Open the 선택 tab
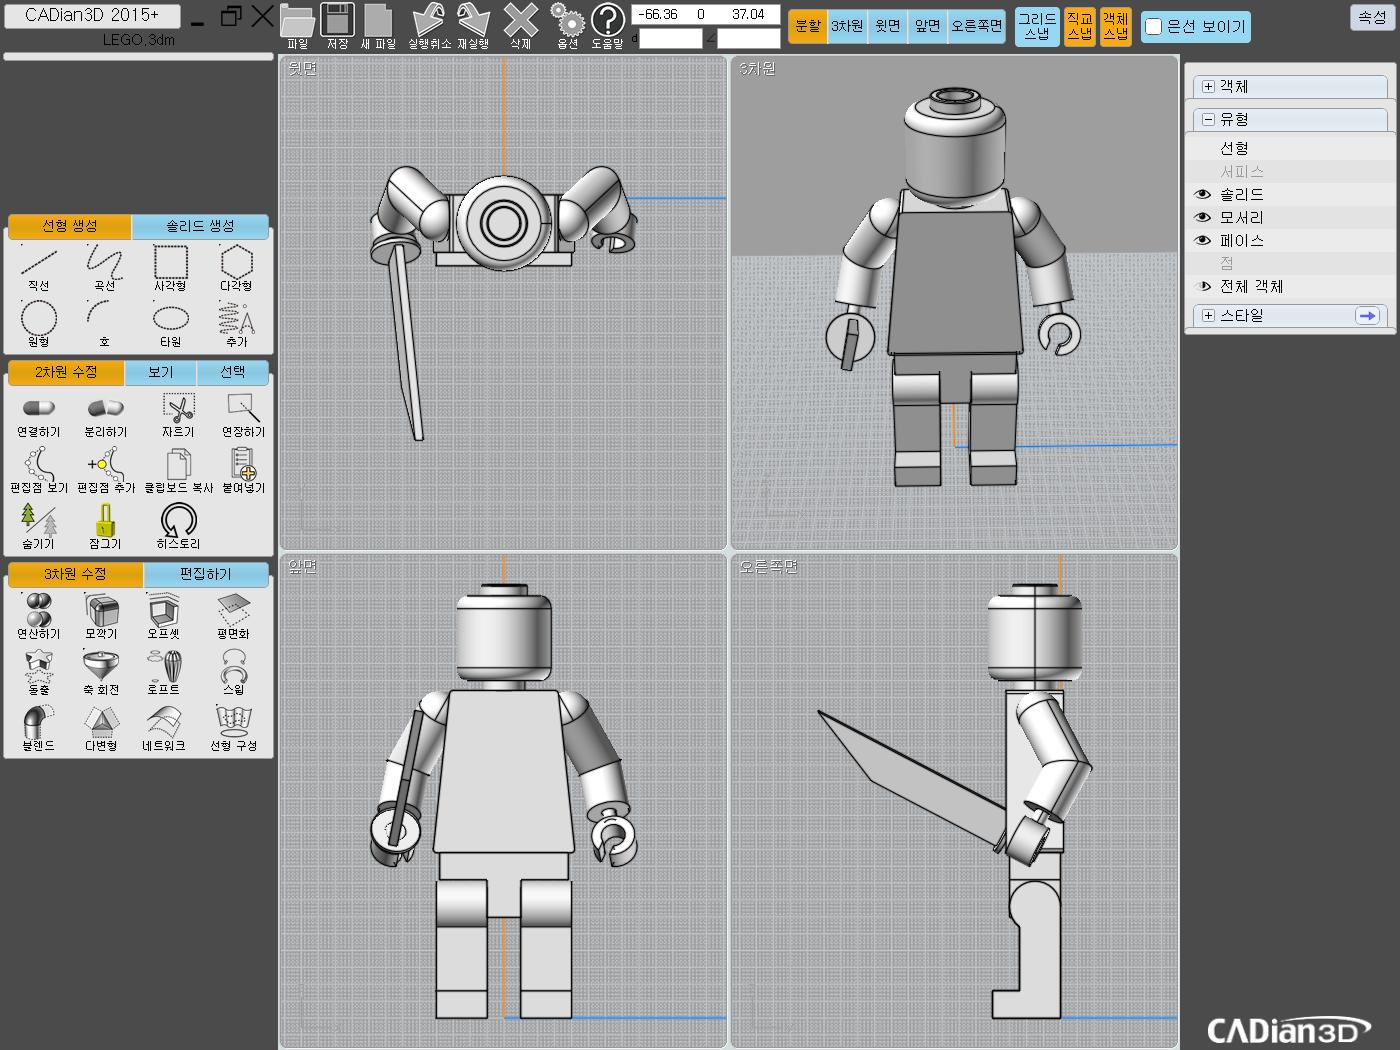 pos(232,372)
